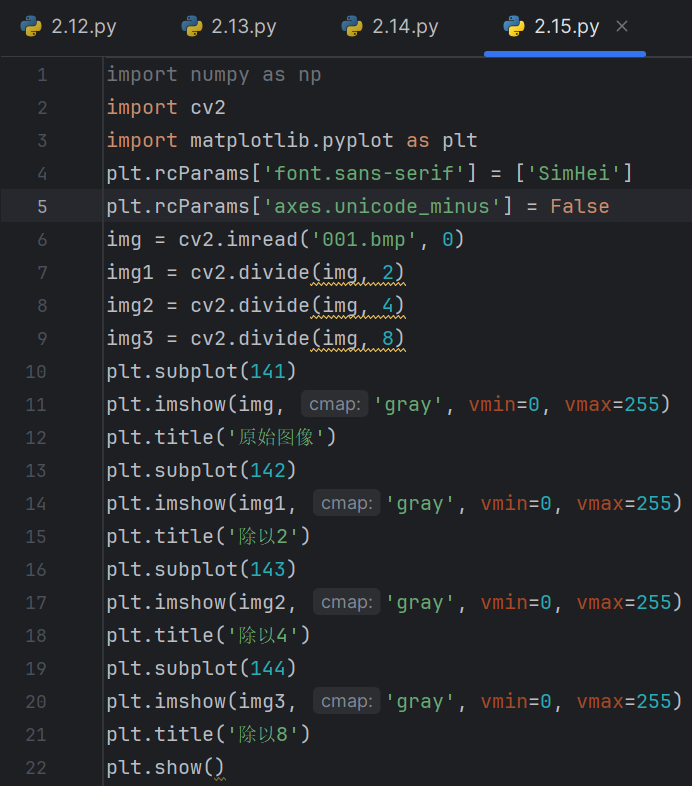
Task: Click img3 argument on line 20
Action: click(262, 702)
